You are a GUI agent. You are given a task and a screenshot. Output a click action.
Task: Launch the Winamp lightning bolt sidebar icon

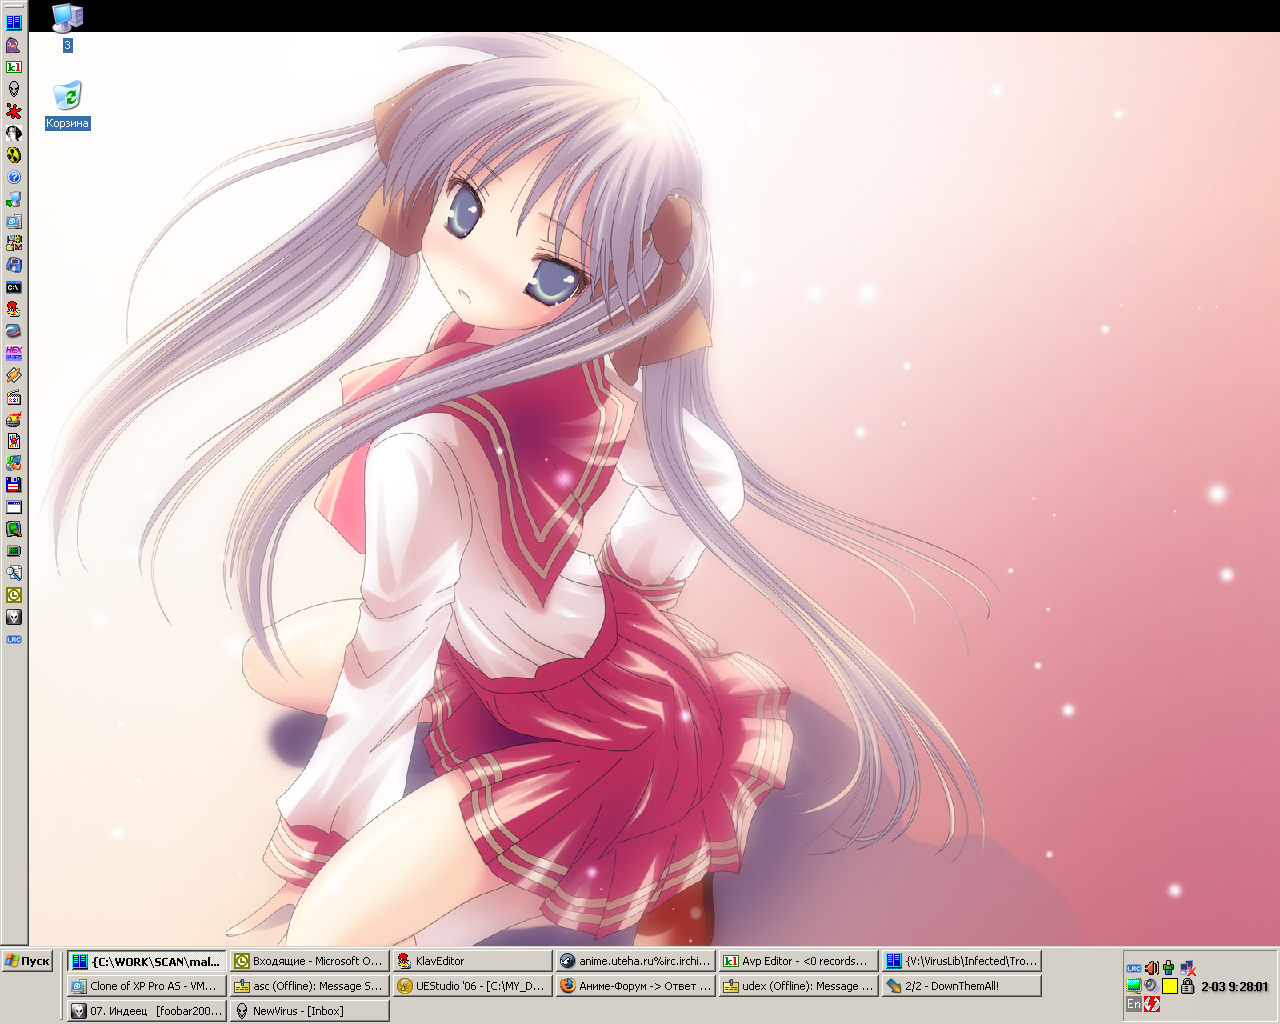point(14,375)
